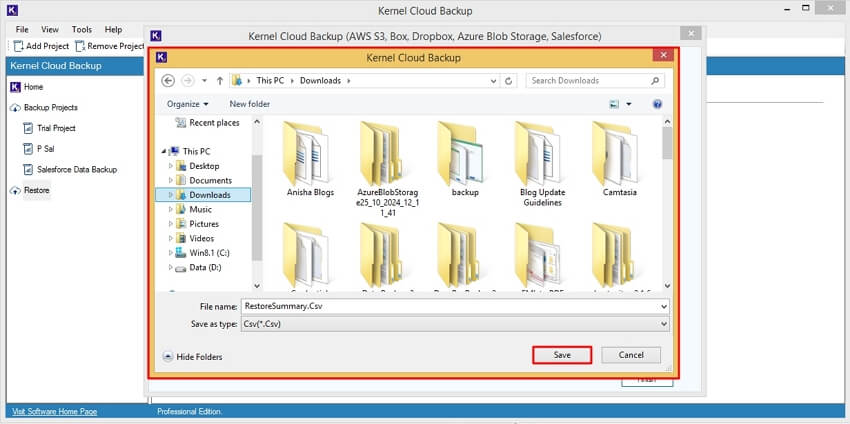
Task: Open the Save as type combo box
Action: tap(455, 324)
